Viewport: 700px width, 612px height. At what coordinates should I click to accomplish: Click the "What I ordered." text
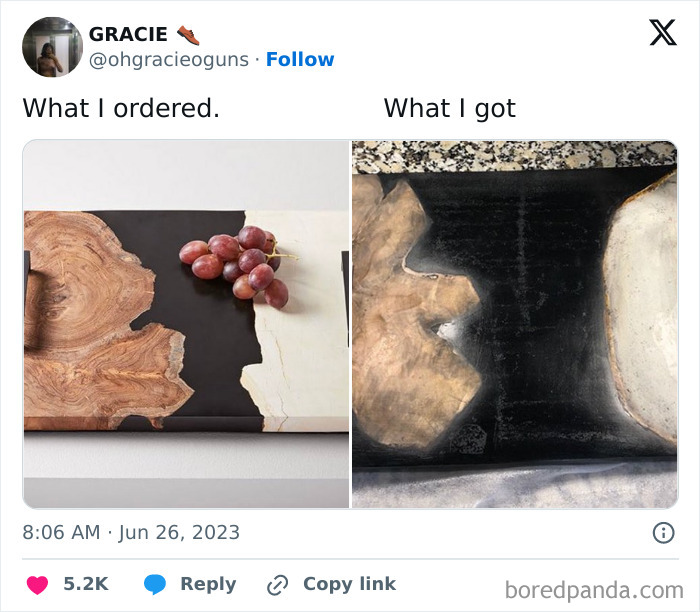[121, 108]
